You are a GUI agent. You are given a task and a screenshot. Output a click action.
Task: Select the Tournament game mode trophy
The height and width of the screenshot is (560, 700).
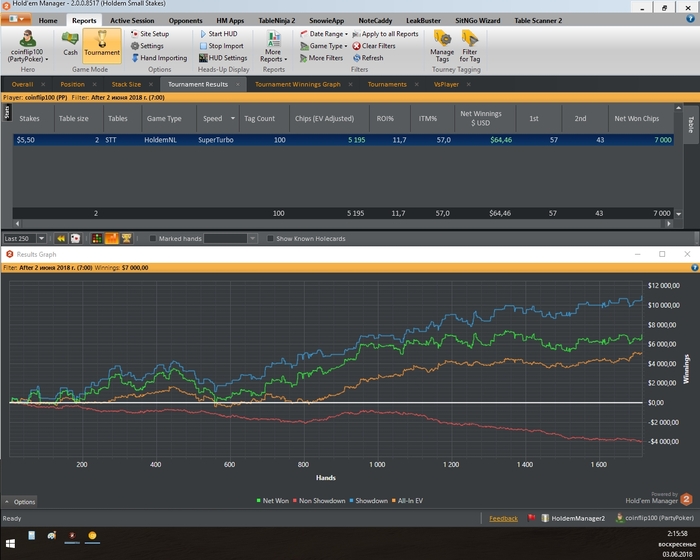click(102, 44)
